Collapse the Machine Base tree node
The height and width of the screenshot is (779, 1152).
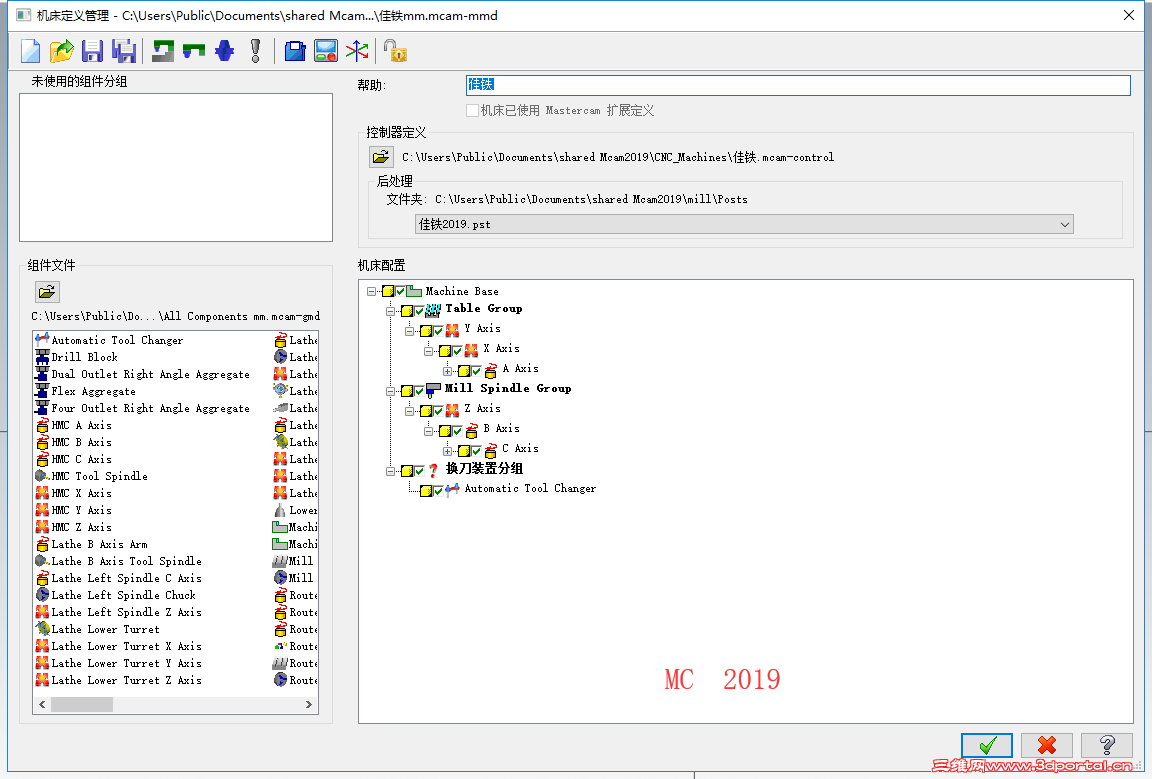372,291
